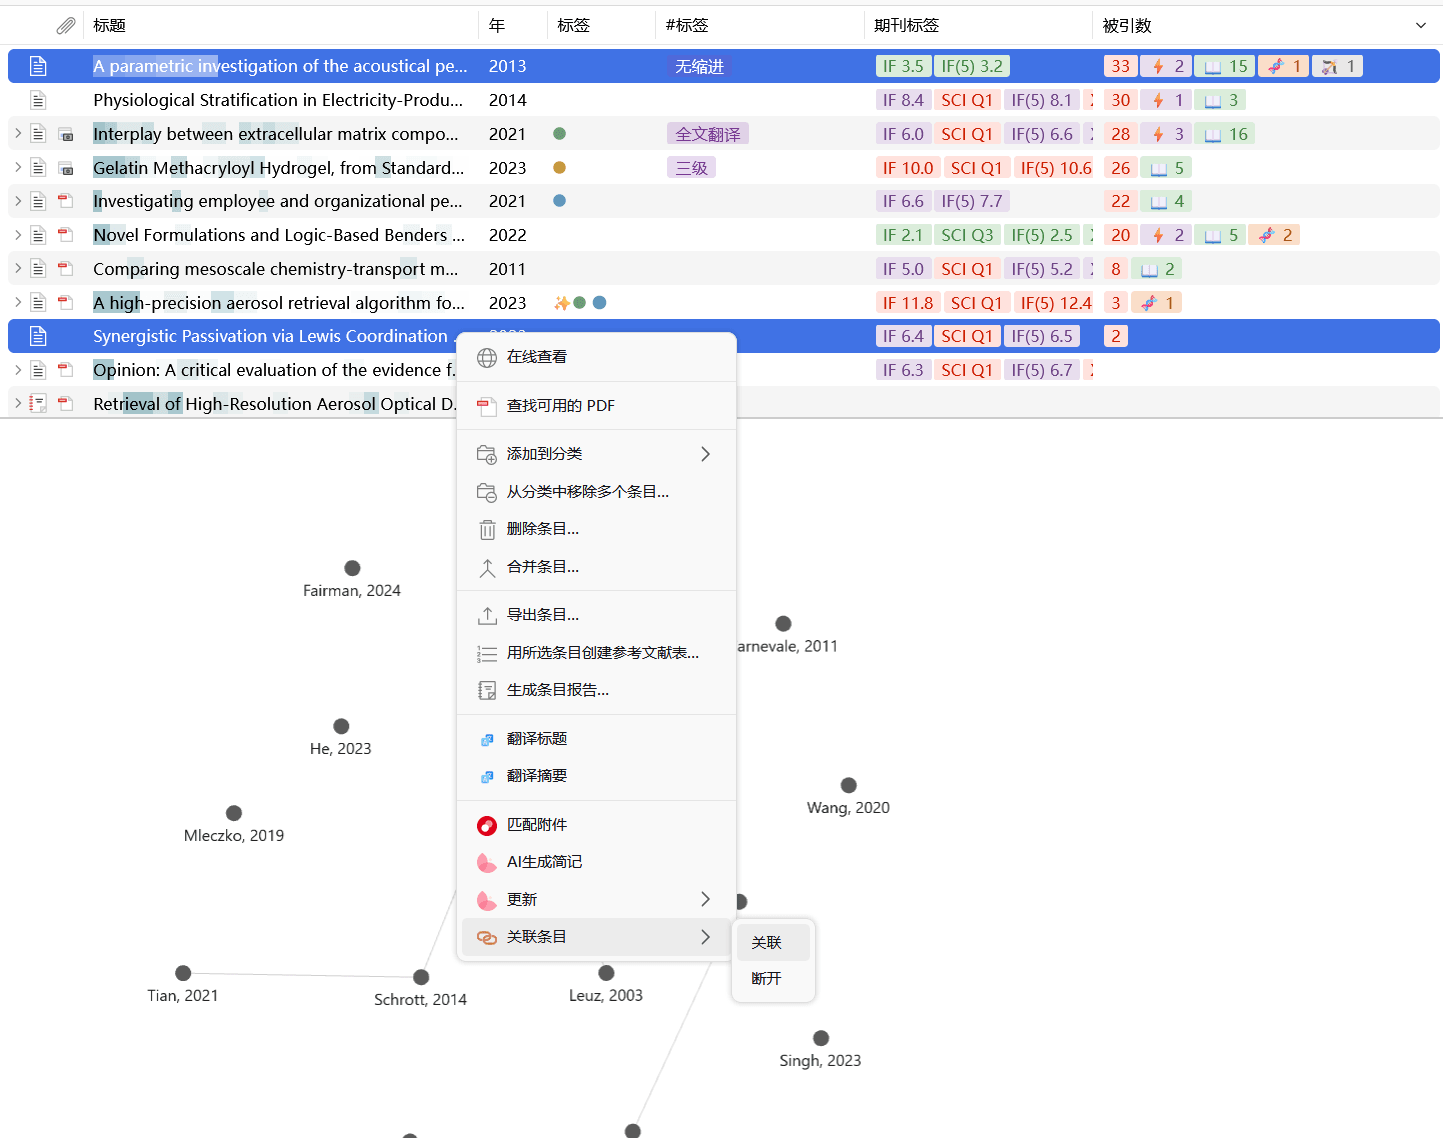Open the column picker dropdown arrow

pyautogui.click(x=1421, y=26)
